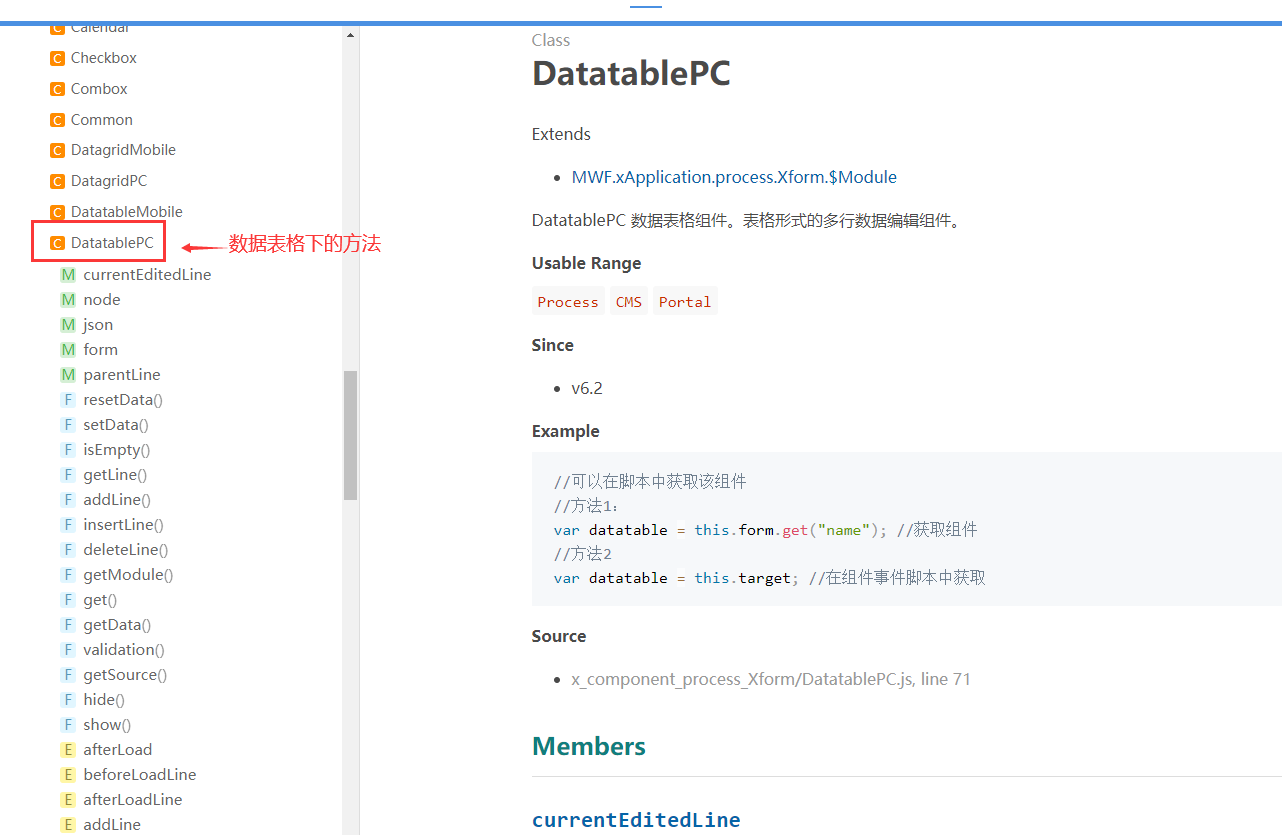Click the orange class icon beside Combox
This screenshot has width=1282, height=835.
coord(57,89)
